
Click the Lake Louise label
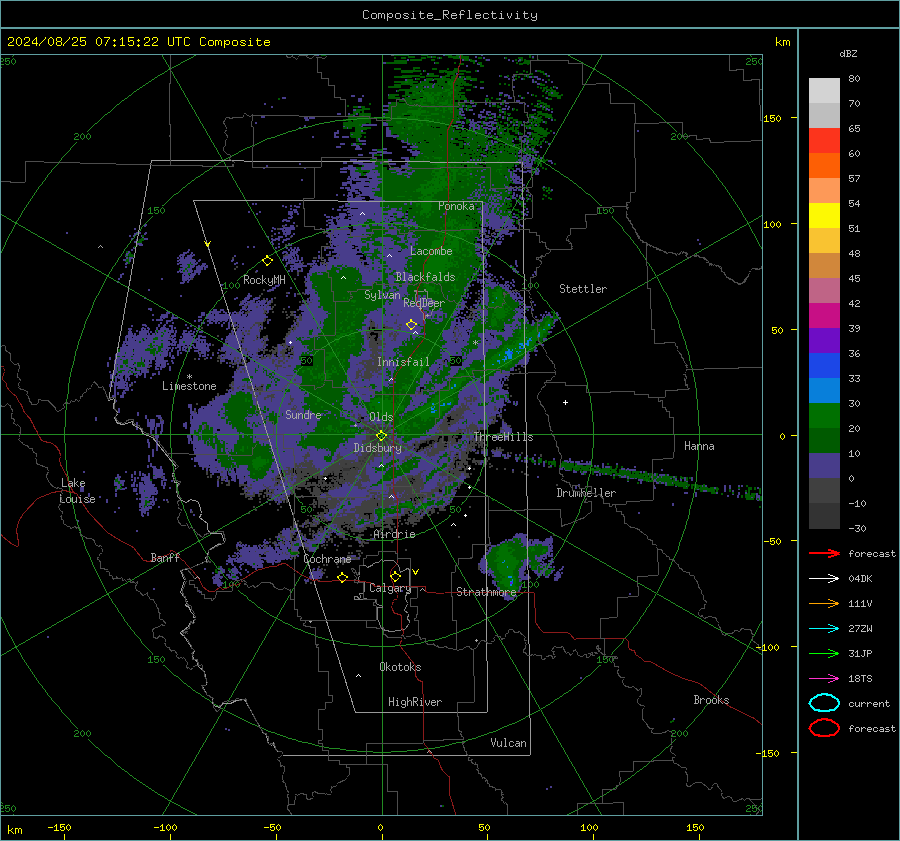pyautogui.click(x=77, y=491)
